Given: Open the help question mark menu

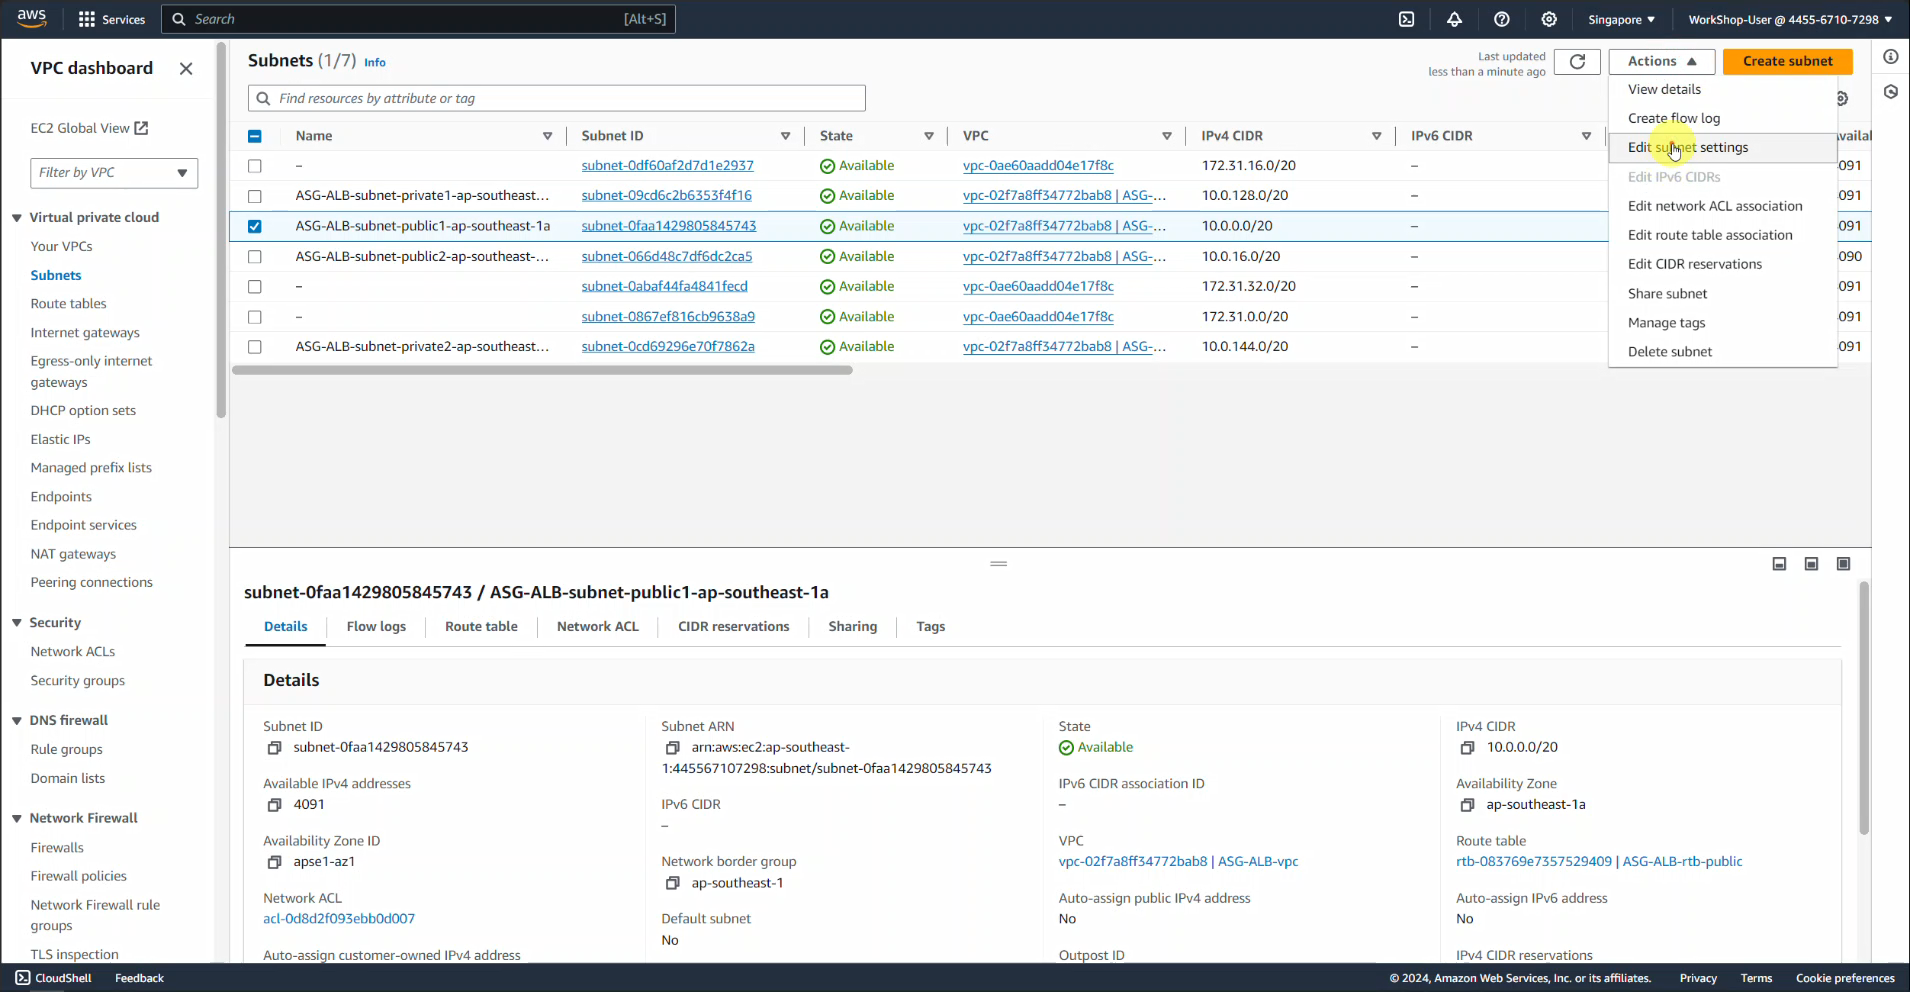Looking at the screenshot, I should [1501, 19].
